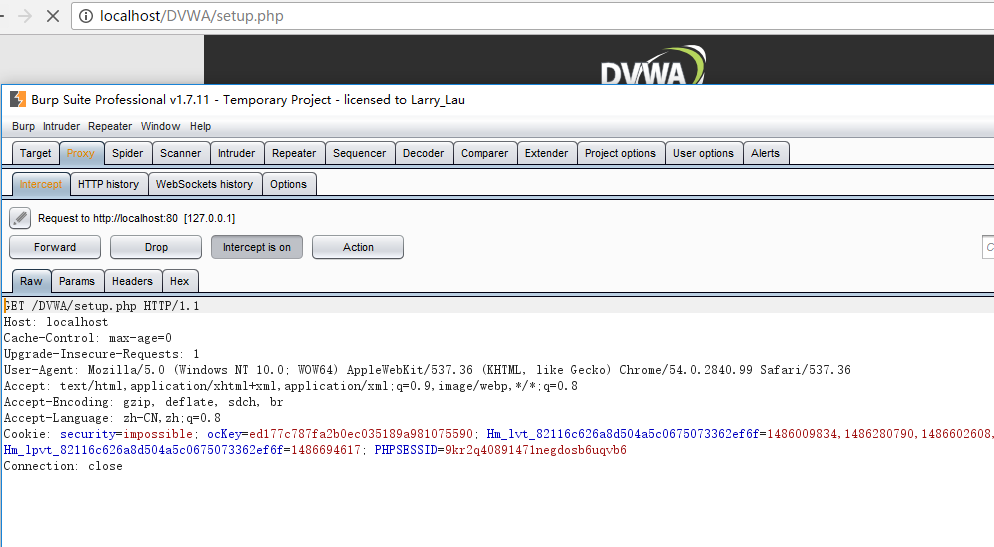Open the Help menu
The width and height of the screenshot is (994, 547).
200,126
